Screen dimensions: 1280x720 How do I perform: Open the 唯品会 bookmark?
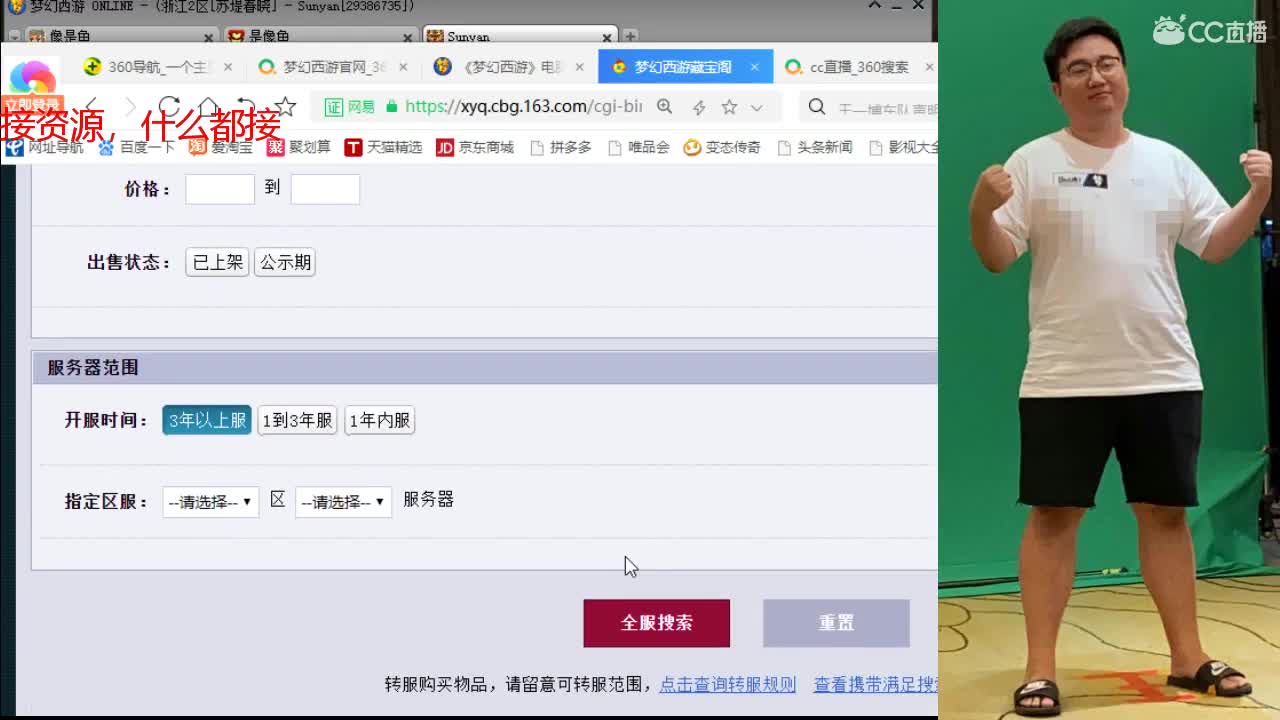(x=639, y=147)
